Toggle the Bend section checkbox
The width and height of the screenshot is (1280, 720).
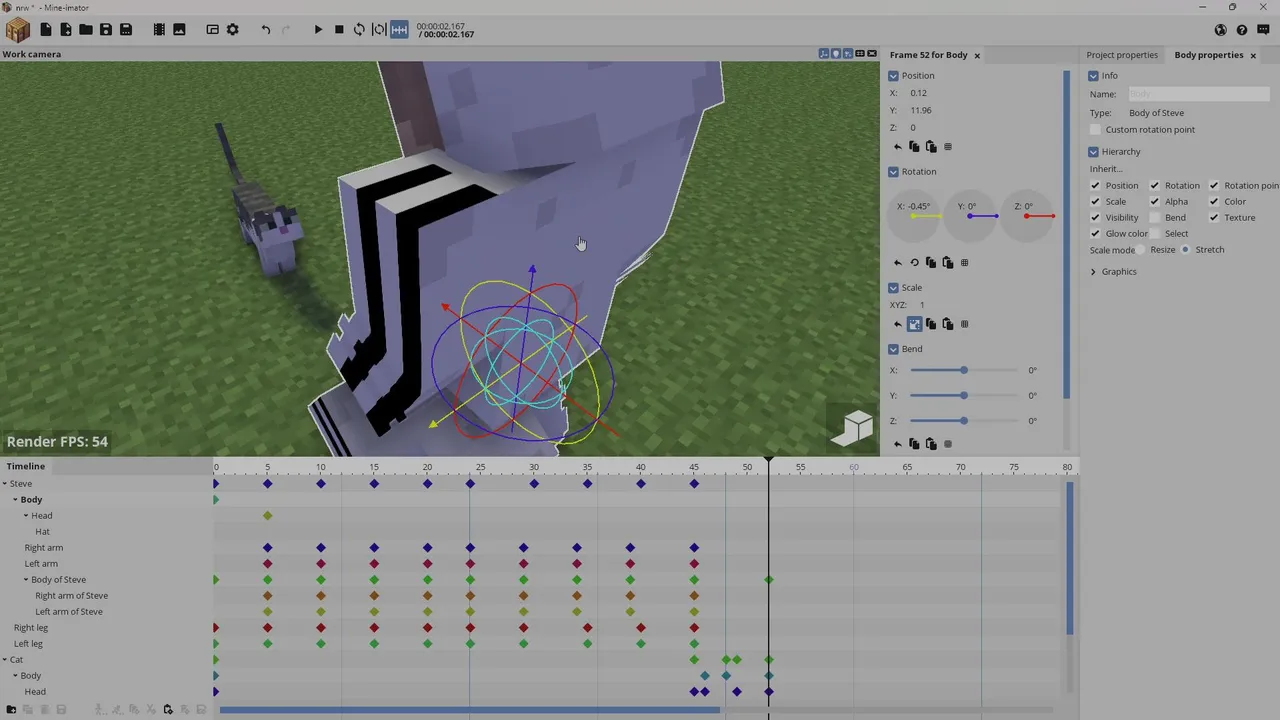[893, 349]
